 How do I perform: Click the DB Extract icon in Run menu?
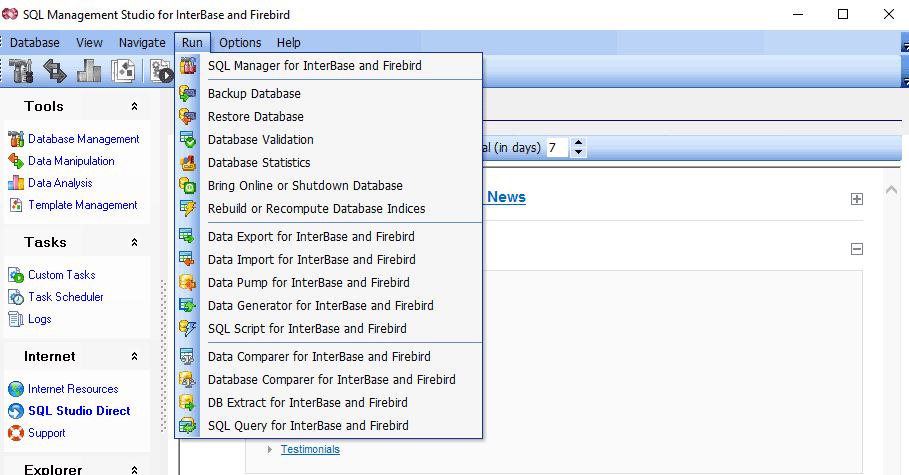187,403
